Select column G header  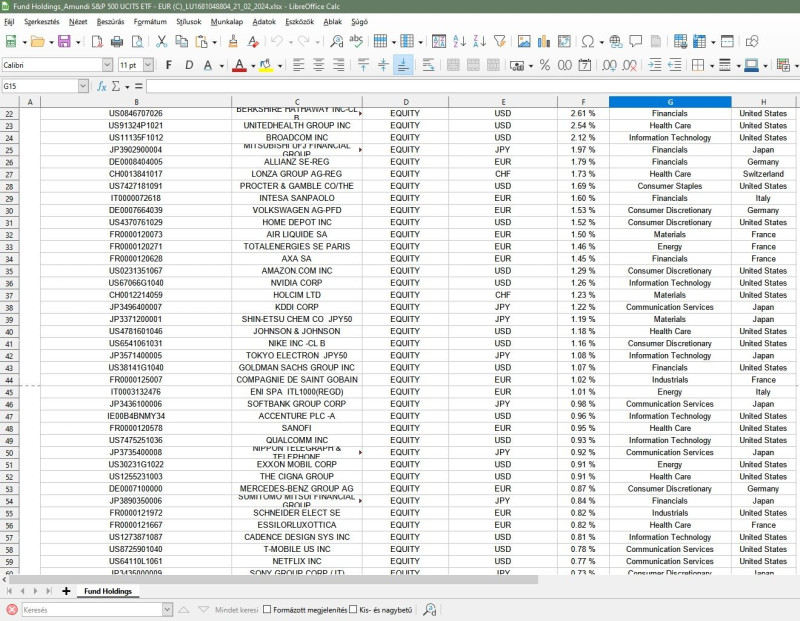[670, 102]
